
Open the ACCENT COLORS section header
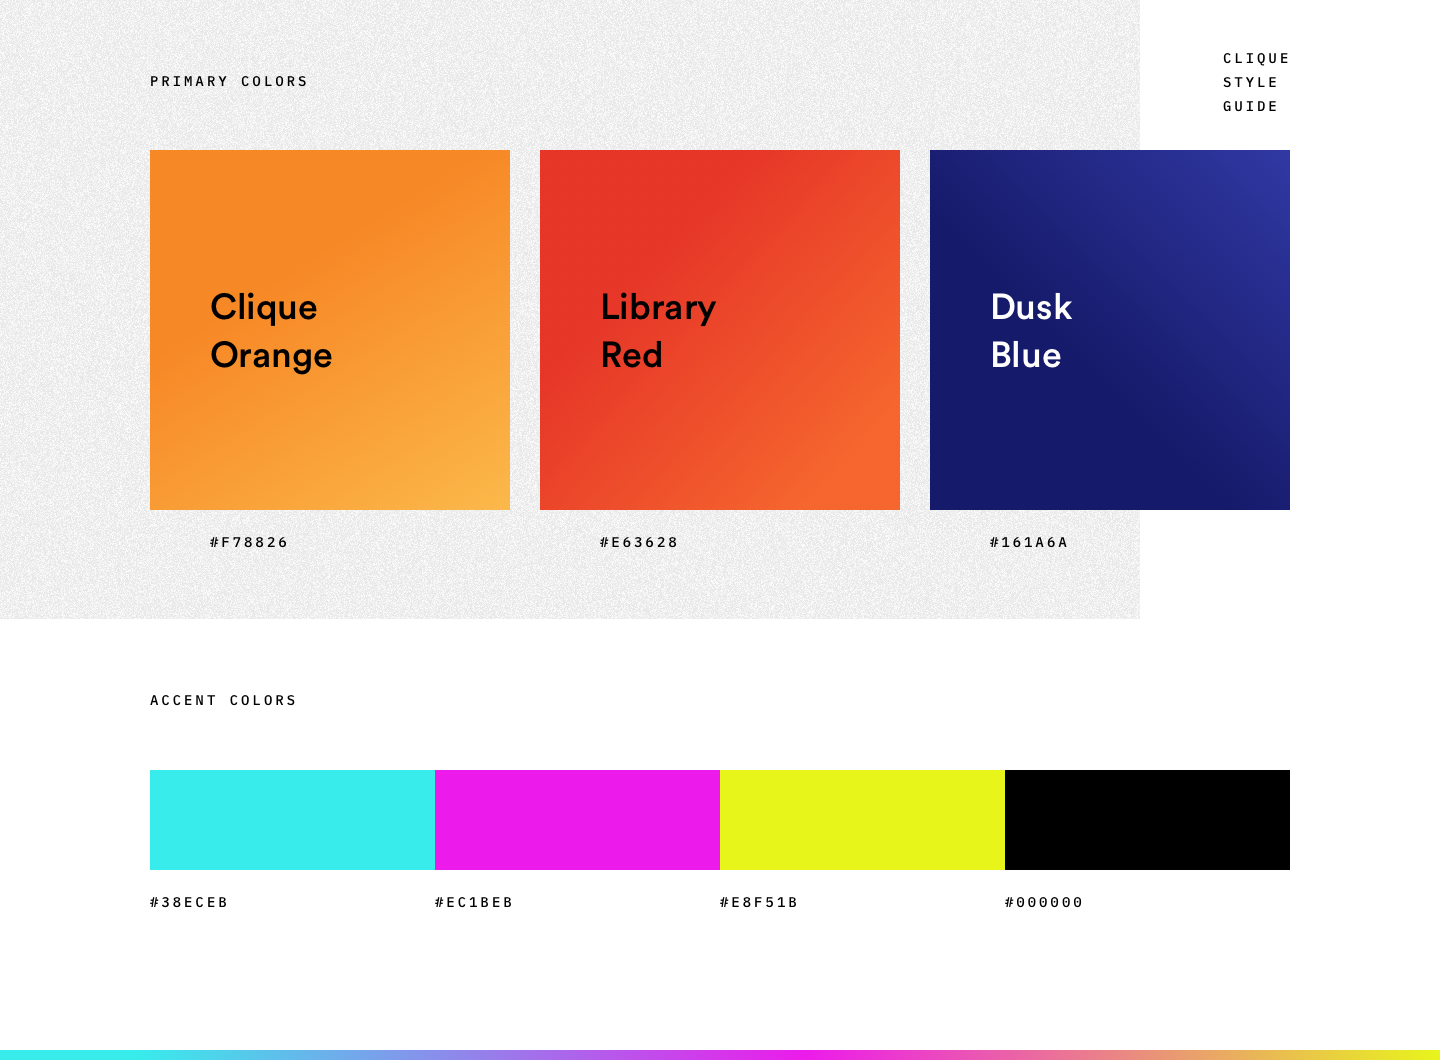tap(223, 700)
